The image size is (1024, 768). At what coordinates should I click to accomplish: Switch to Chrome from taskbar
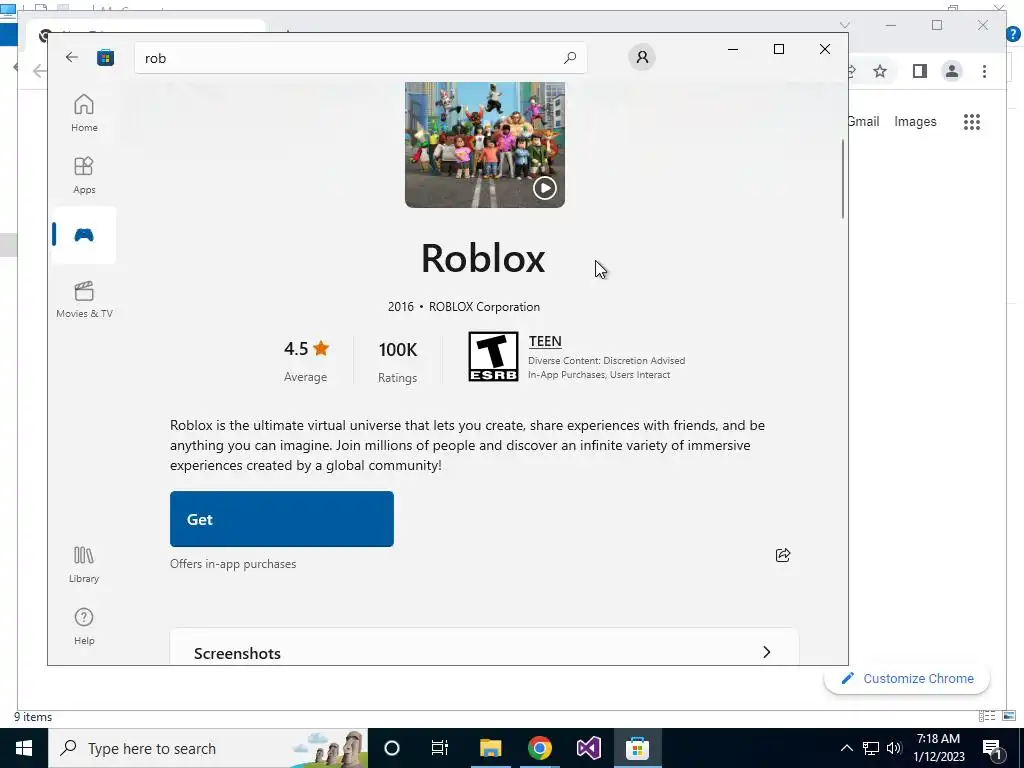click(539, 748)
